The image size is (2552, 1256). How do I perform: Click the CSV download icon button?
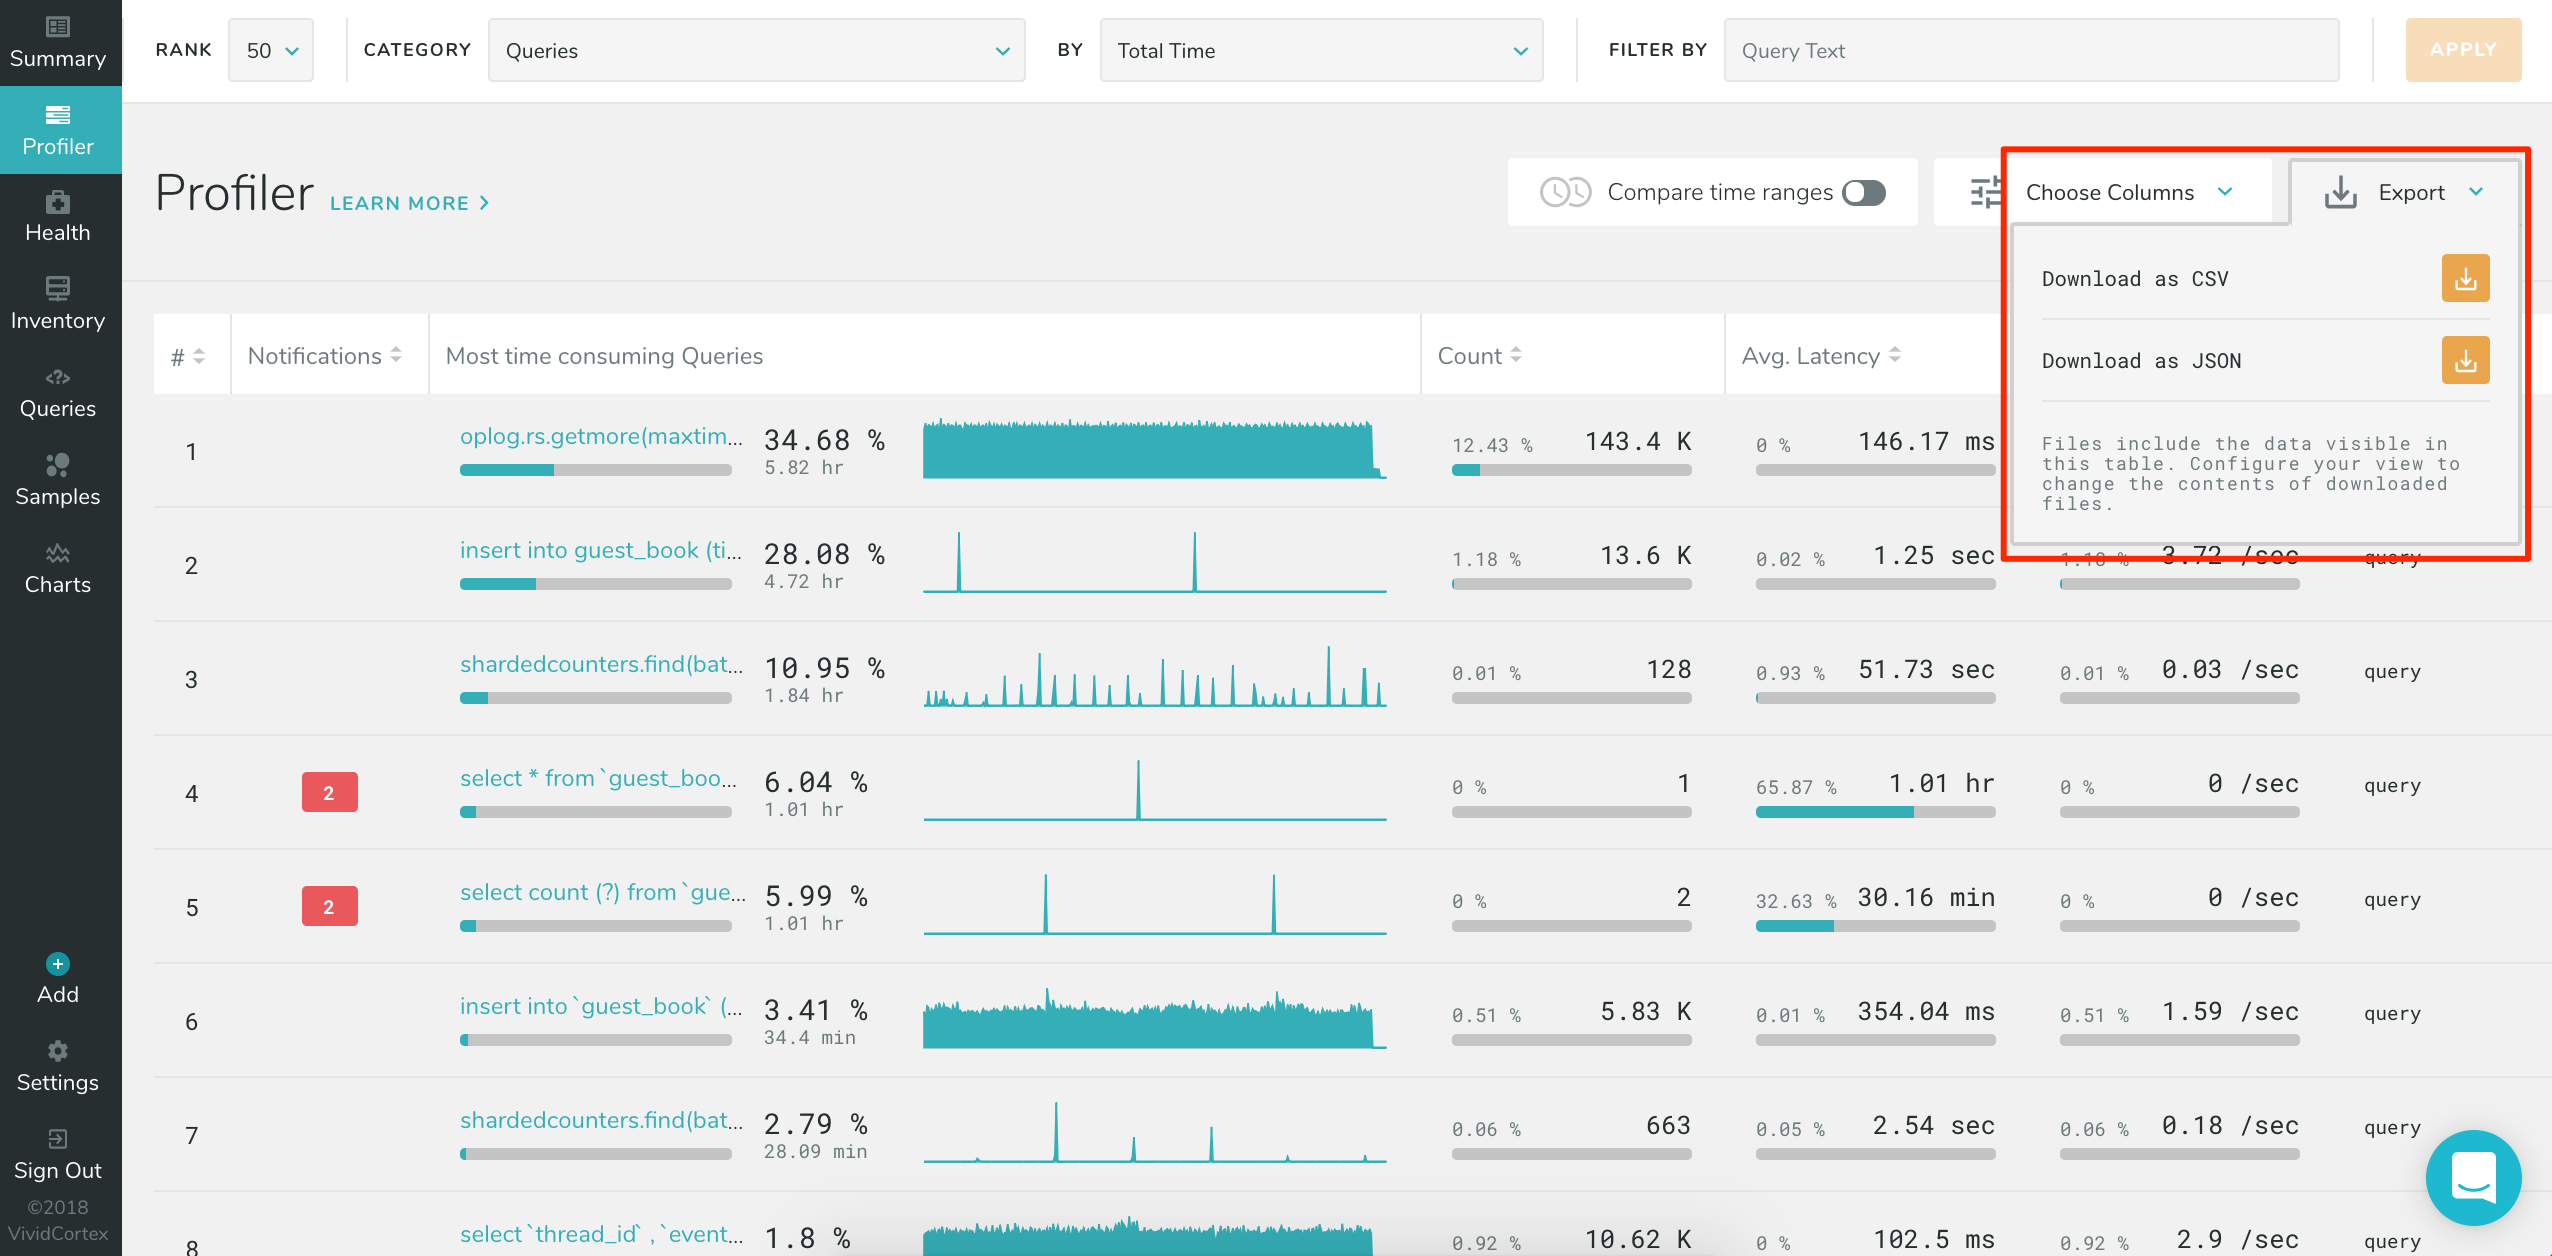(2465, 279)
